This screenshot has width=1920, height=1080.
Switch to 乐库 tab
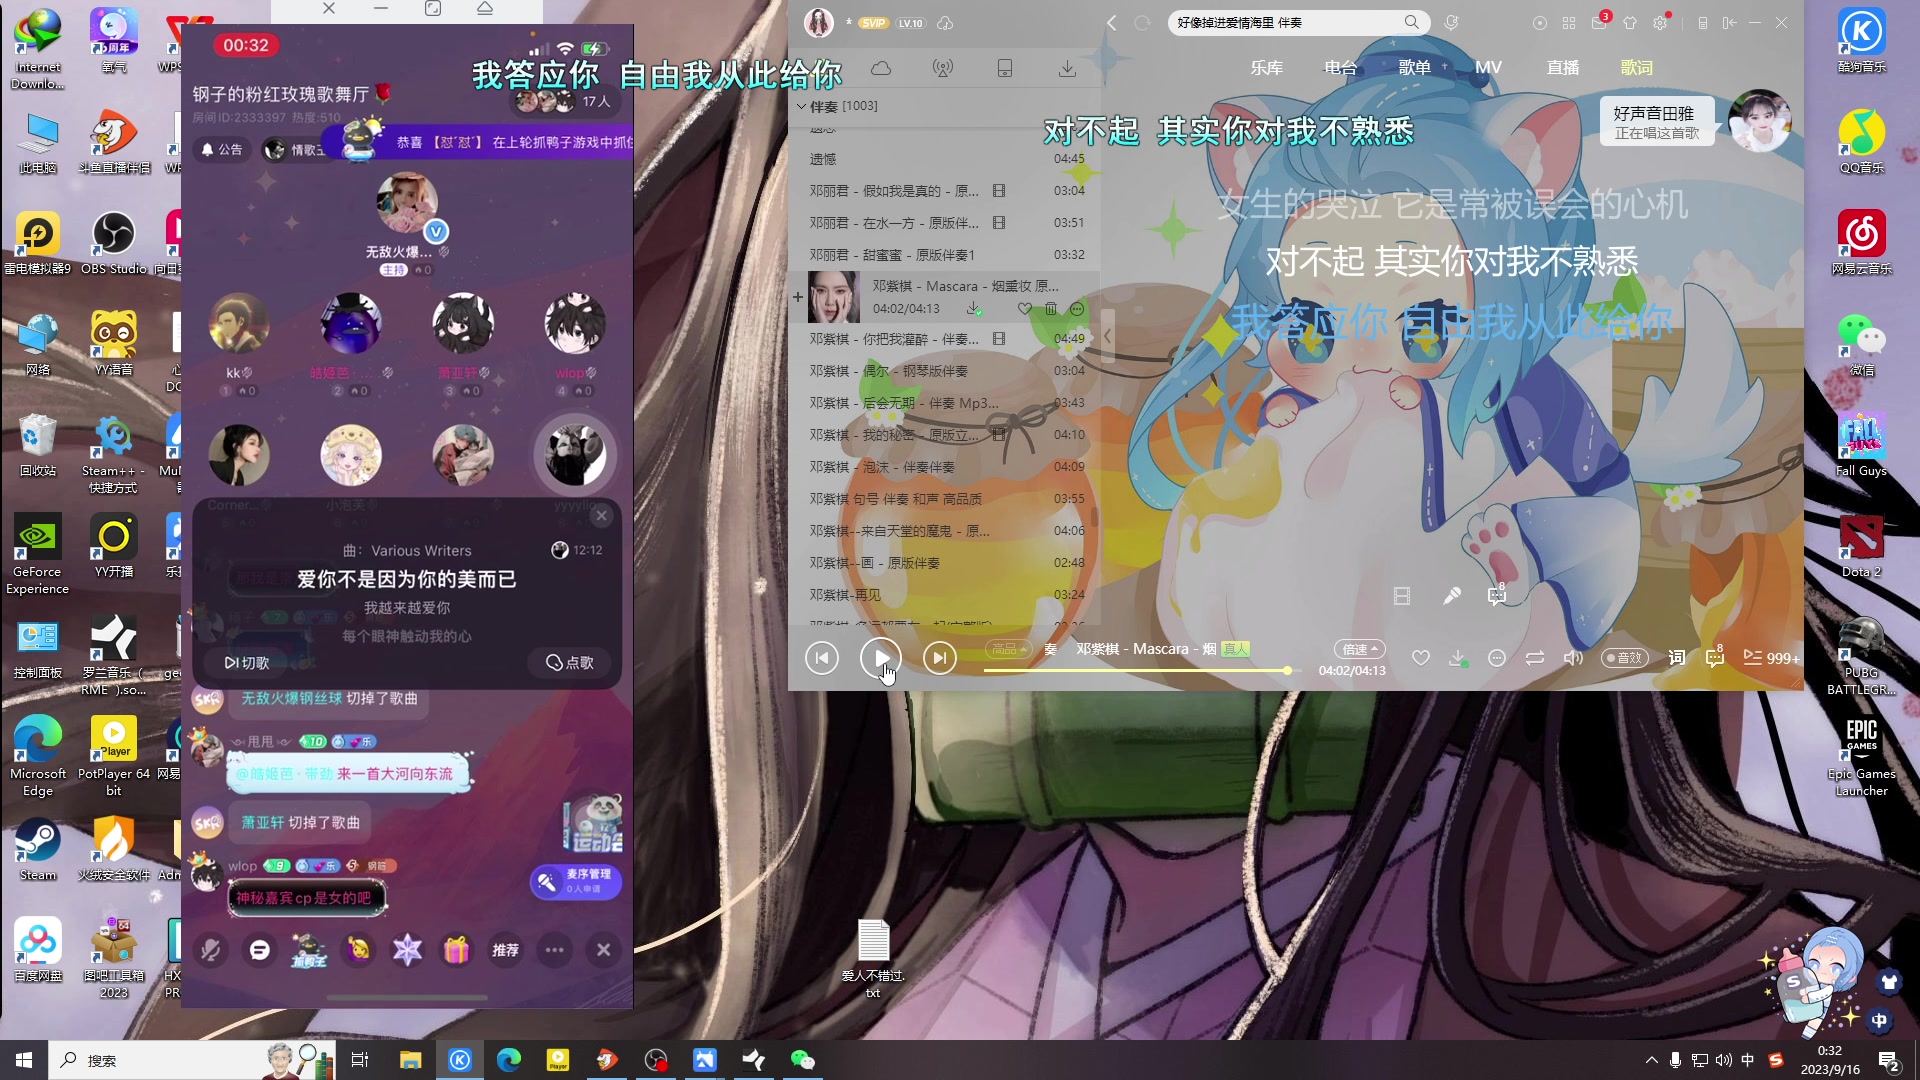coord(1266,68)
